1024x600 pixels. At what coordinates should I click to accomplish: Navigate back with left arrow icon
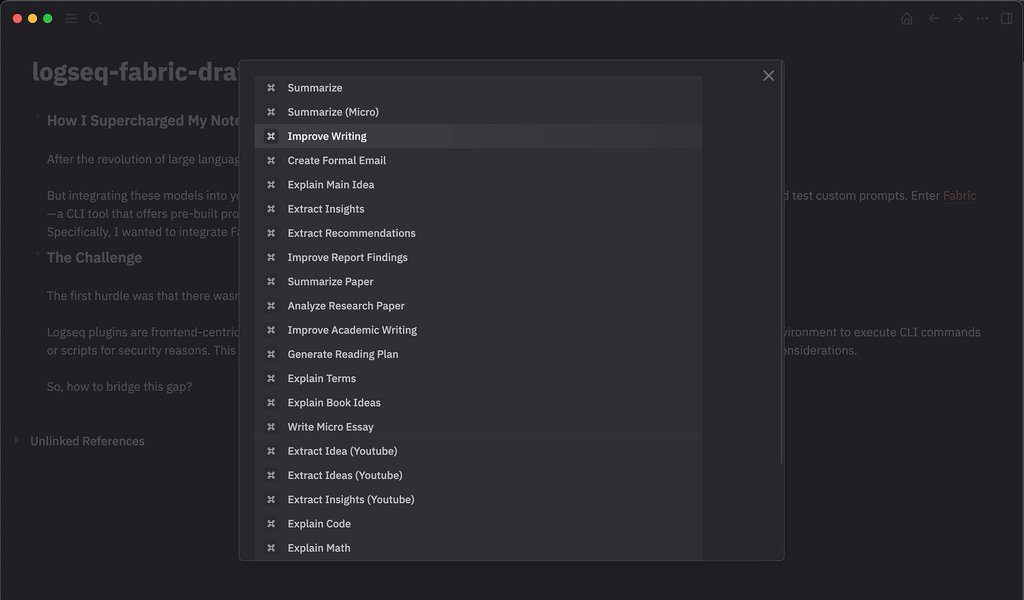coord(934,18)
